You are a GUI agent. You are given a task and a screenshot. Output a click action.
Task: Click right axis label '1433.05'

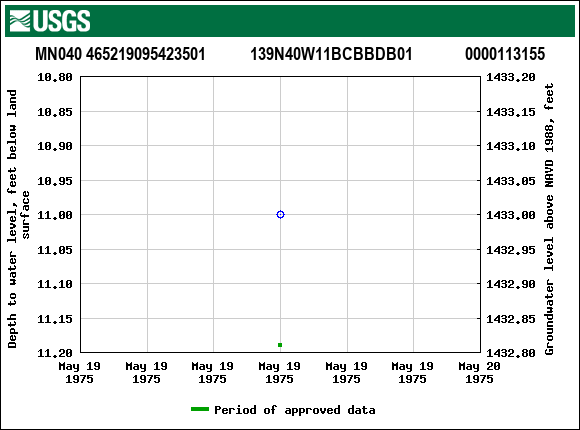coord(511,181)
